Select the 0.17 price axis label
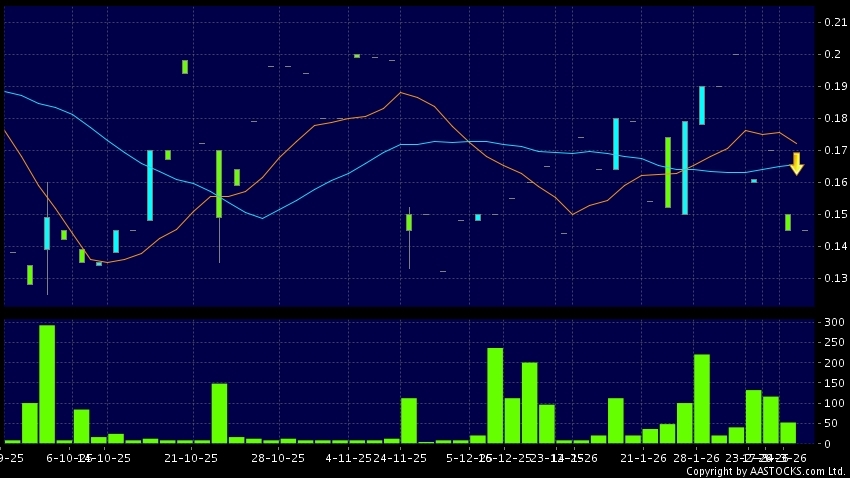Screen dimensions: 850x478 click(832, 150)
